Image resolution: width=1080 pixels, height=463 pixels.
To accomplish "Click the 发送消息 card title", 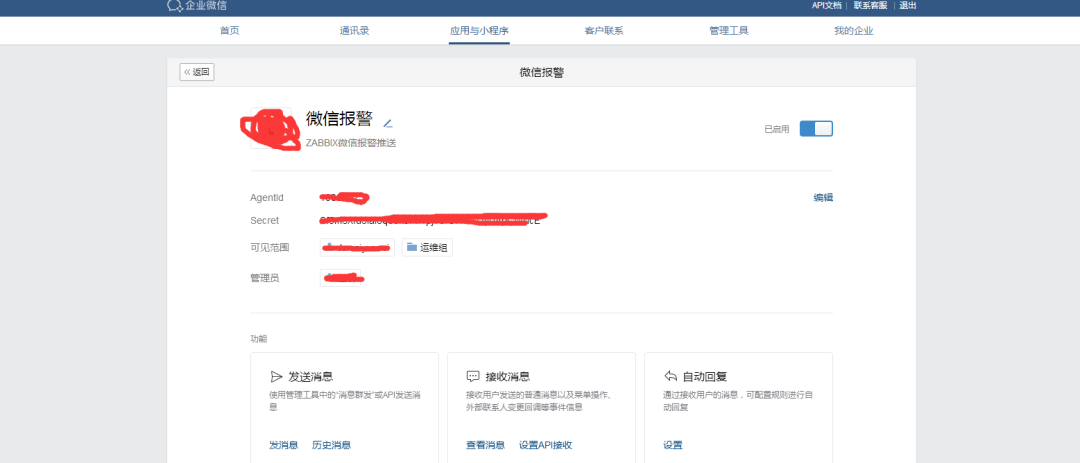I will (x=311, y=377).
